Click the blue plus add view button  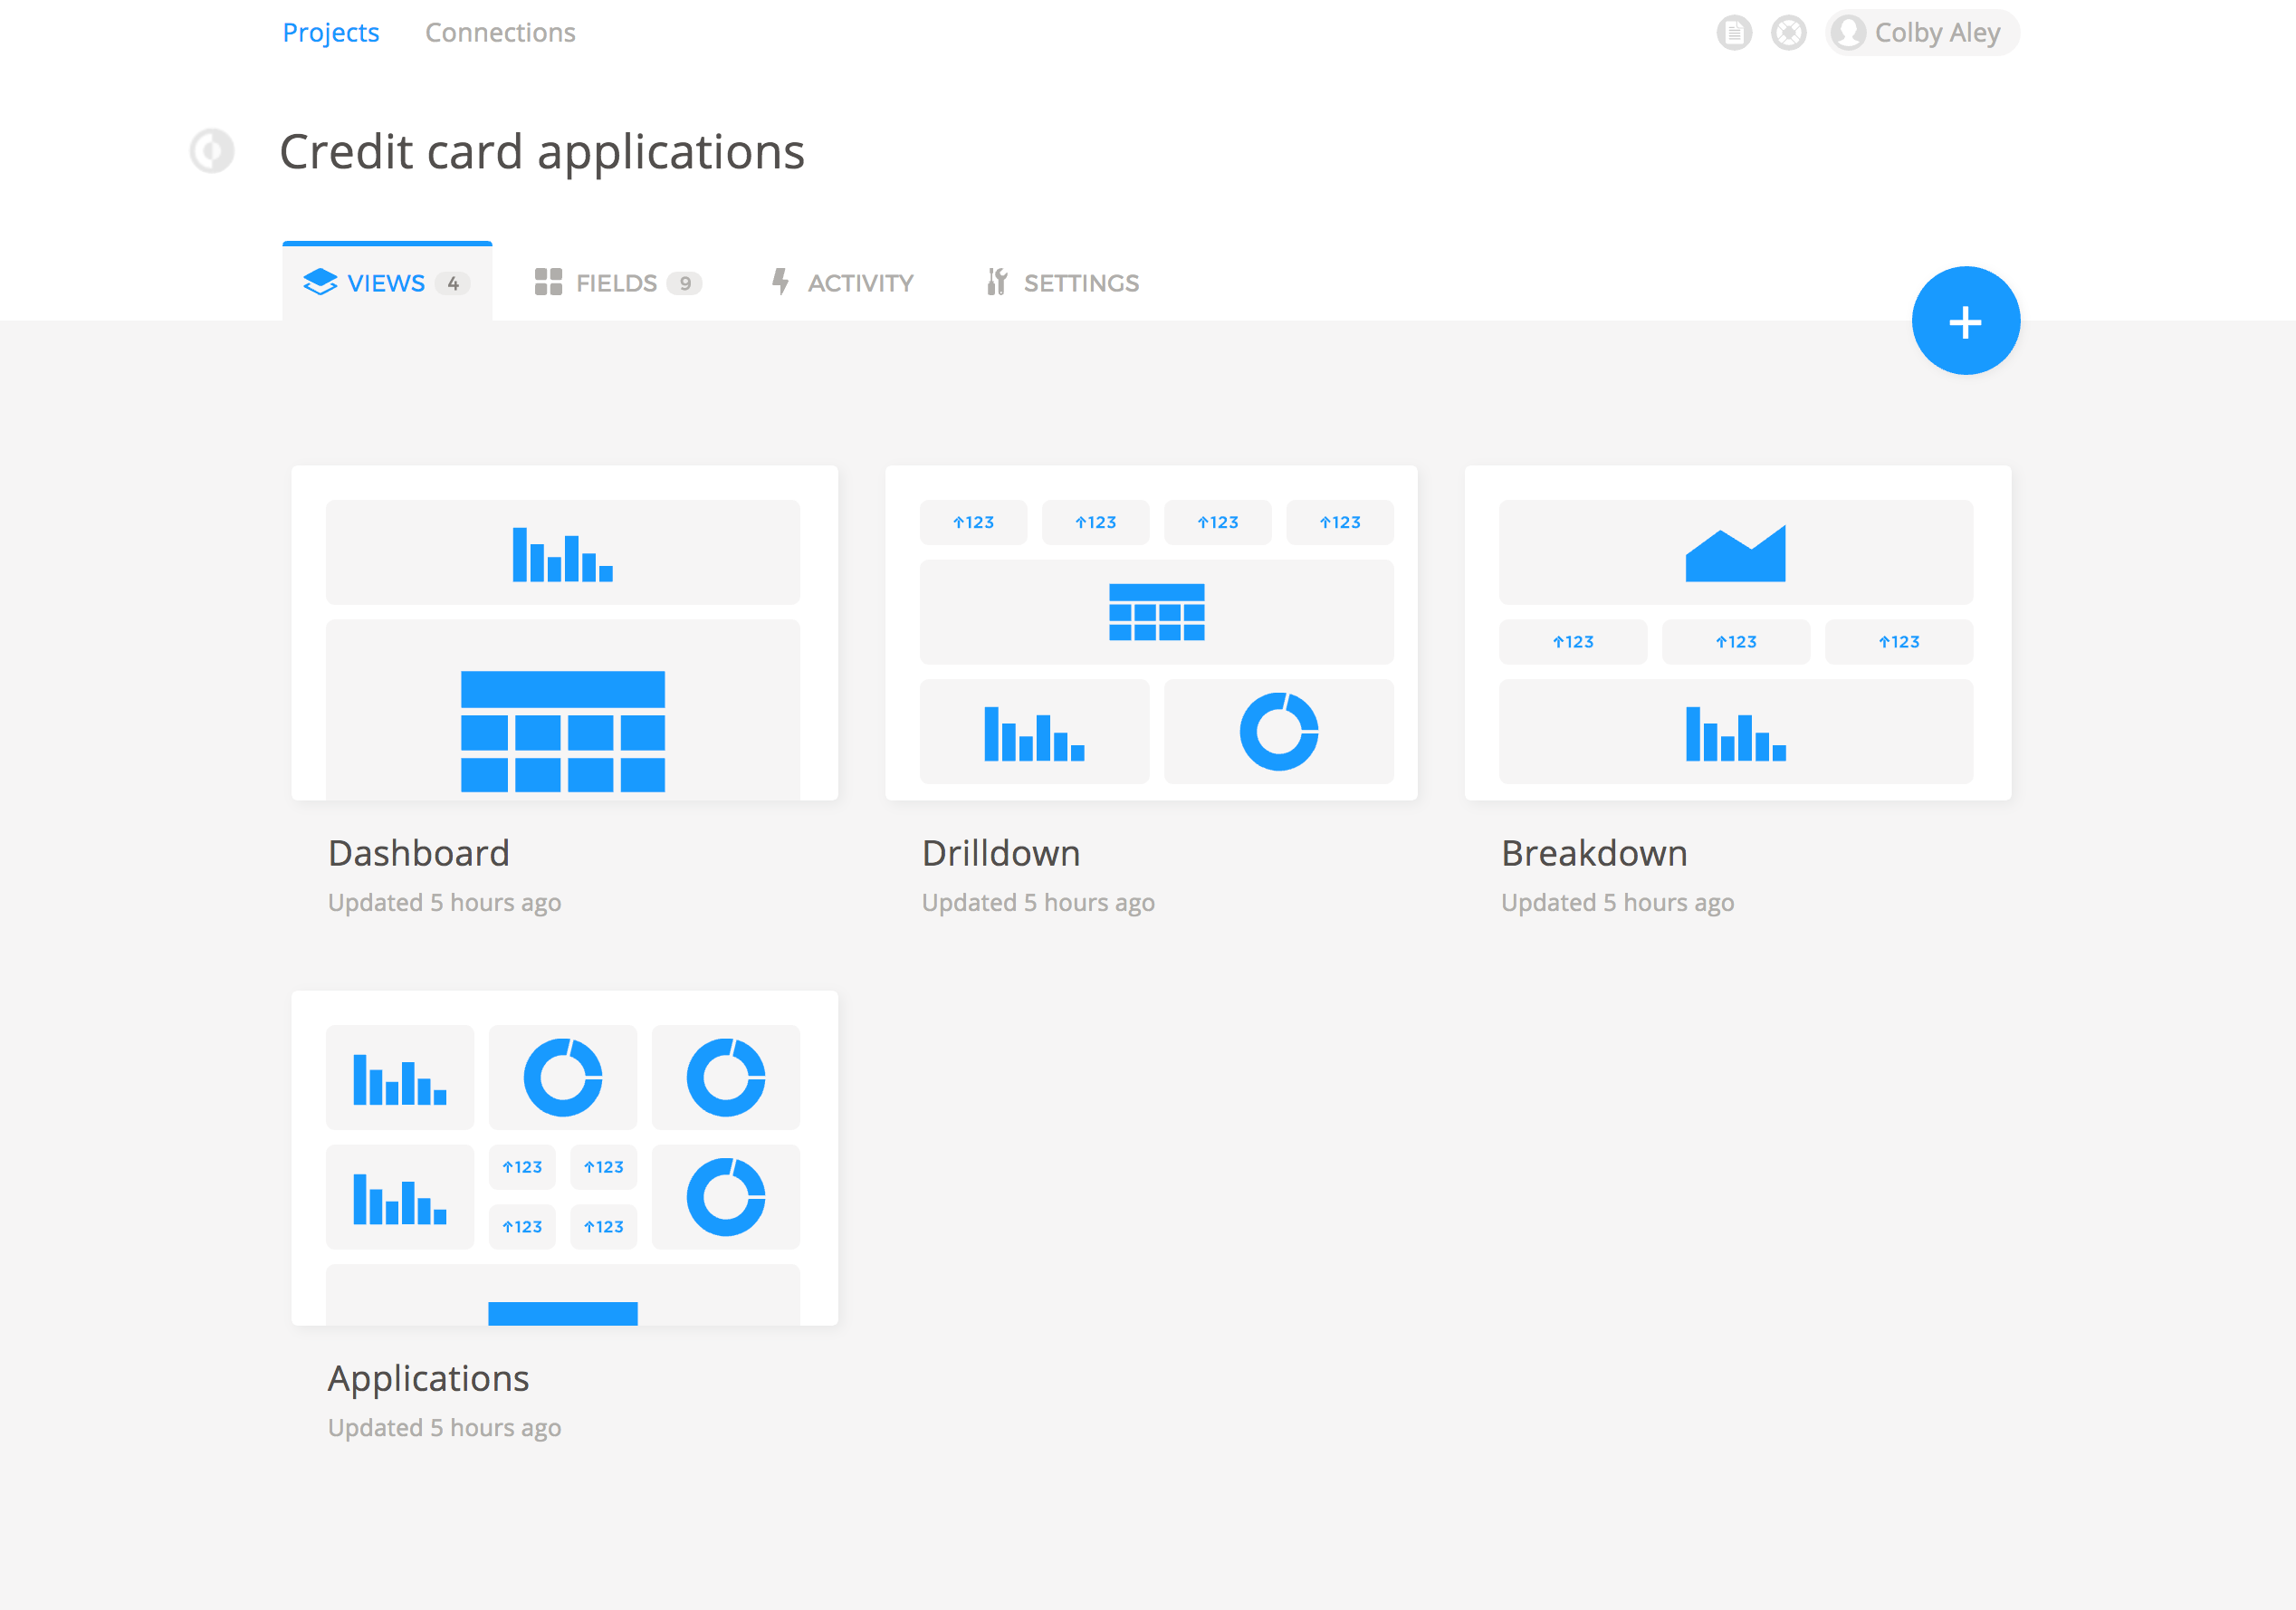(x=1965, y=321)
